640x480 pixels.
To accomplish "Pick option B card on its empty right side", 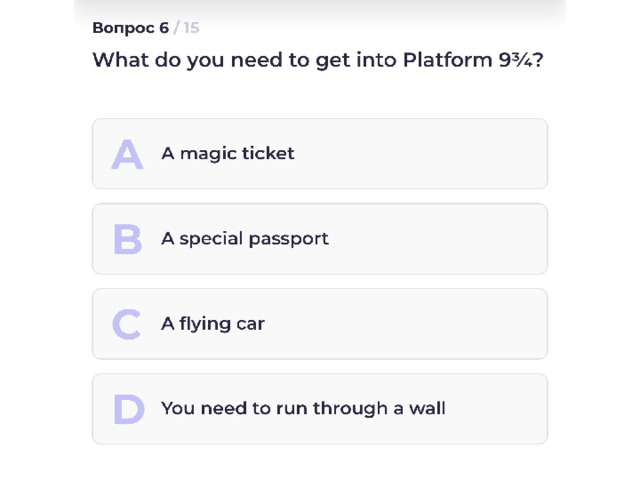I will (x=437, y=239).
